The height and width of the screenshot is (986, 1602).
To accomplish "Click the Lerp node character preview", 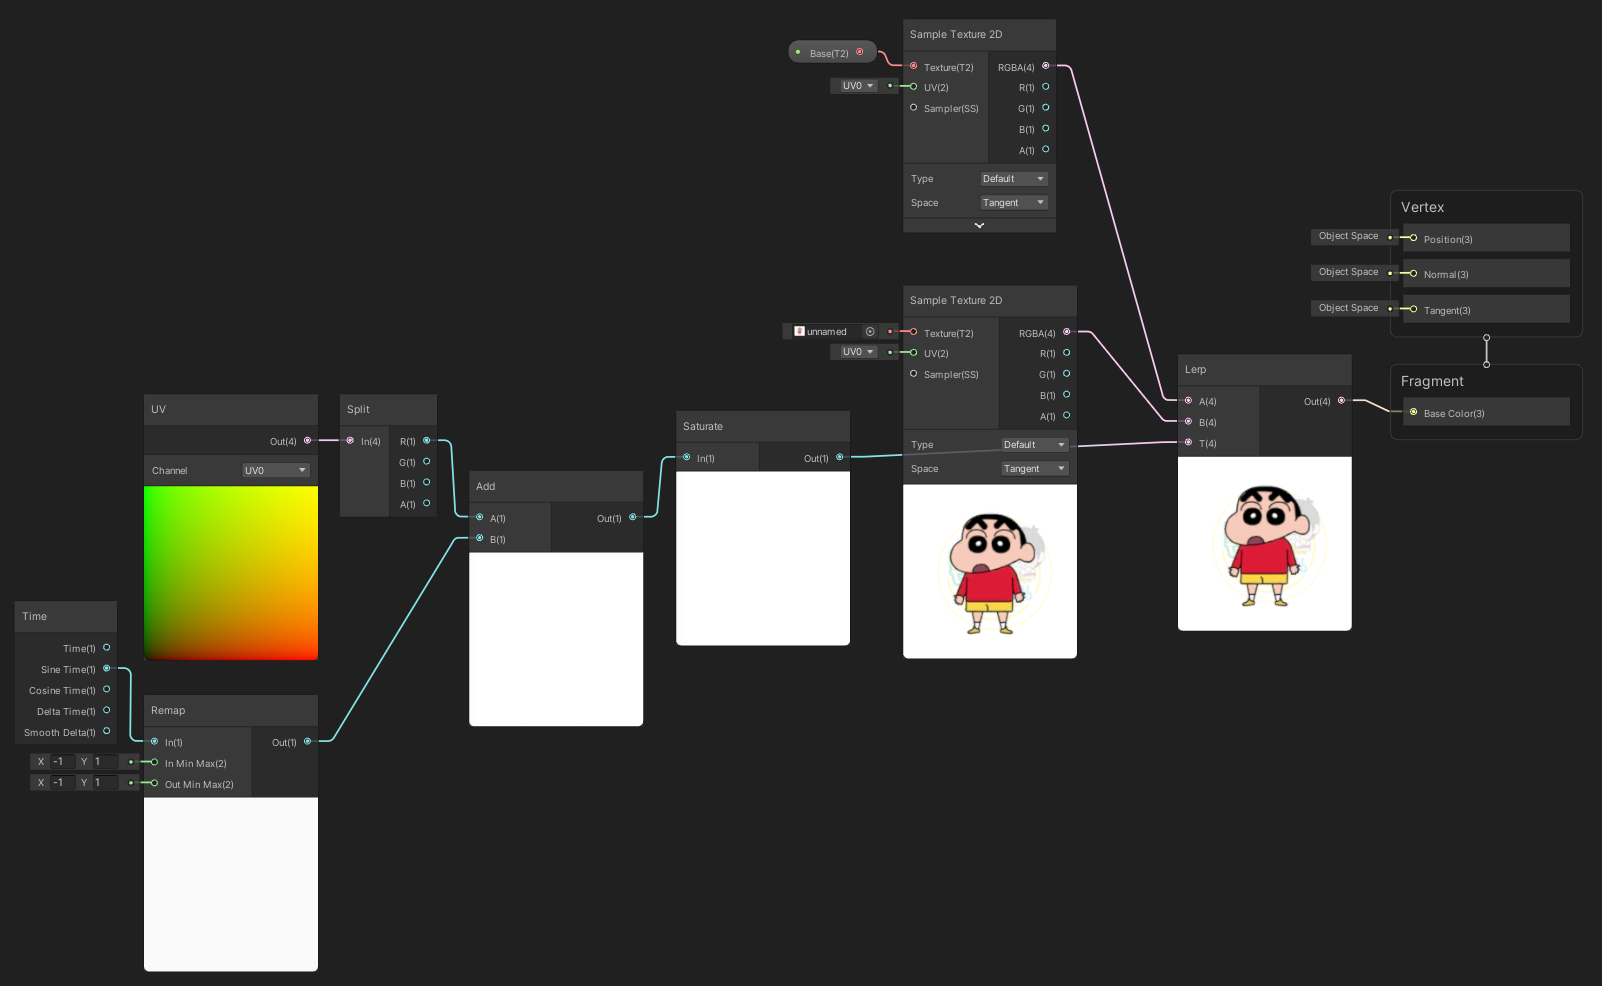I will [1265, 544].
